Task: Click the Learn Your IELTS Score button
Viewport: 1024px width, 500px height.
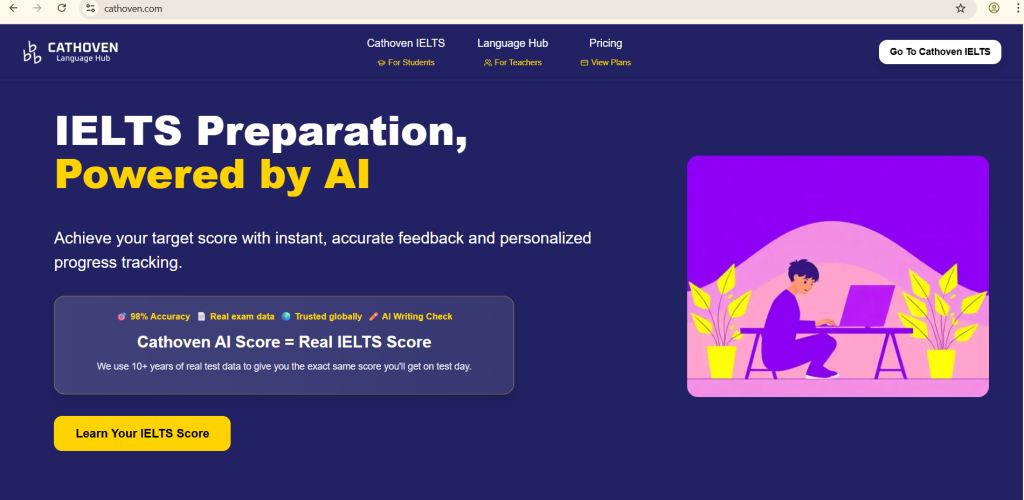Action: tap(142, 433)
